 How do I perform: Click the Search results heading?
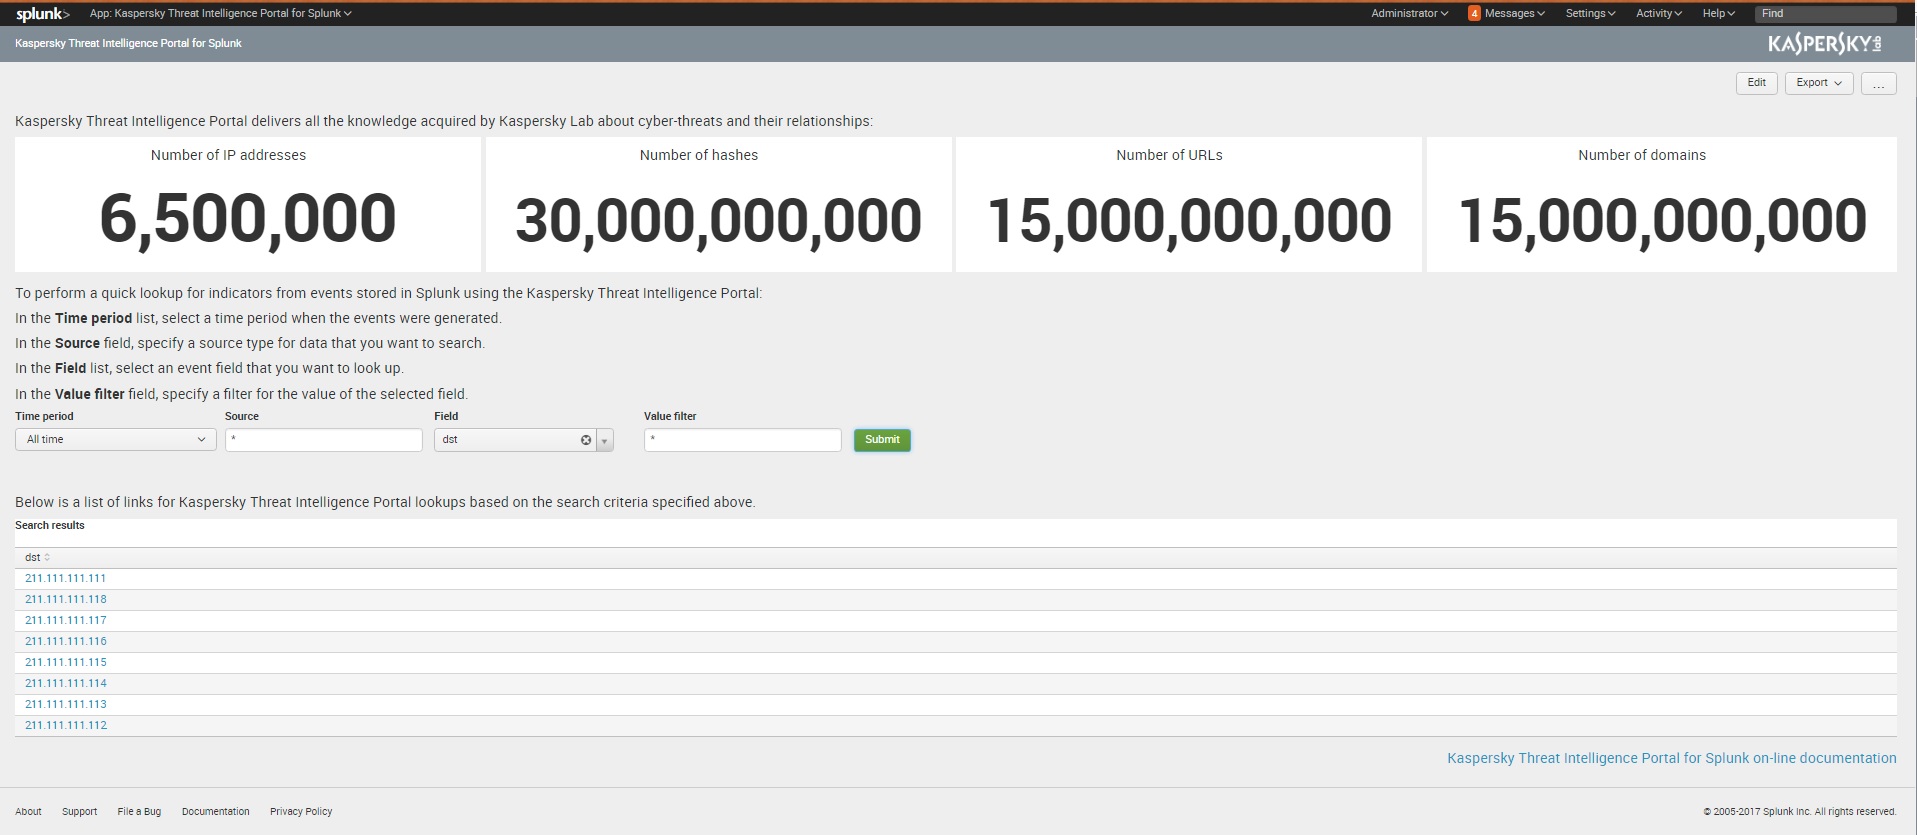click(50, 526)
